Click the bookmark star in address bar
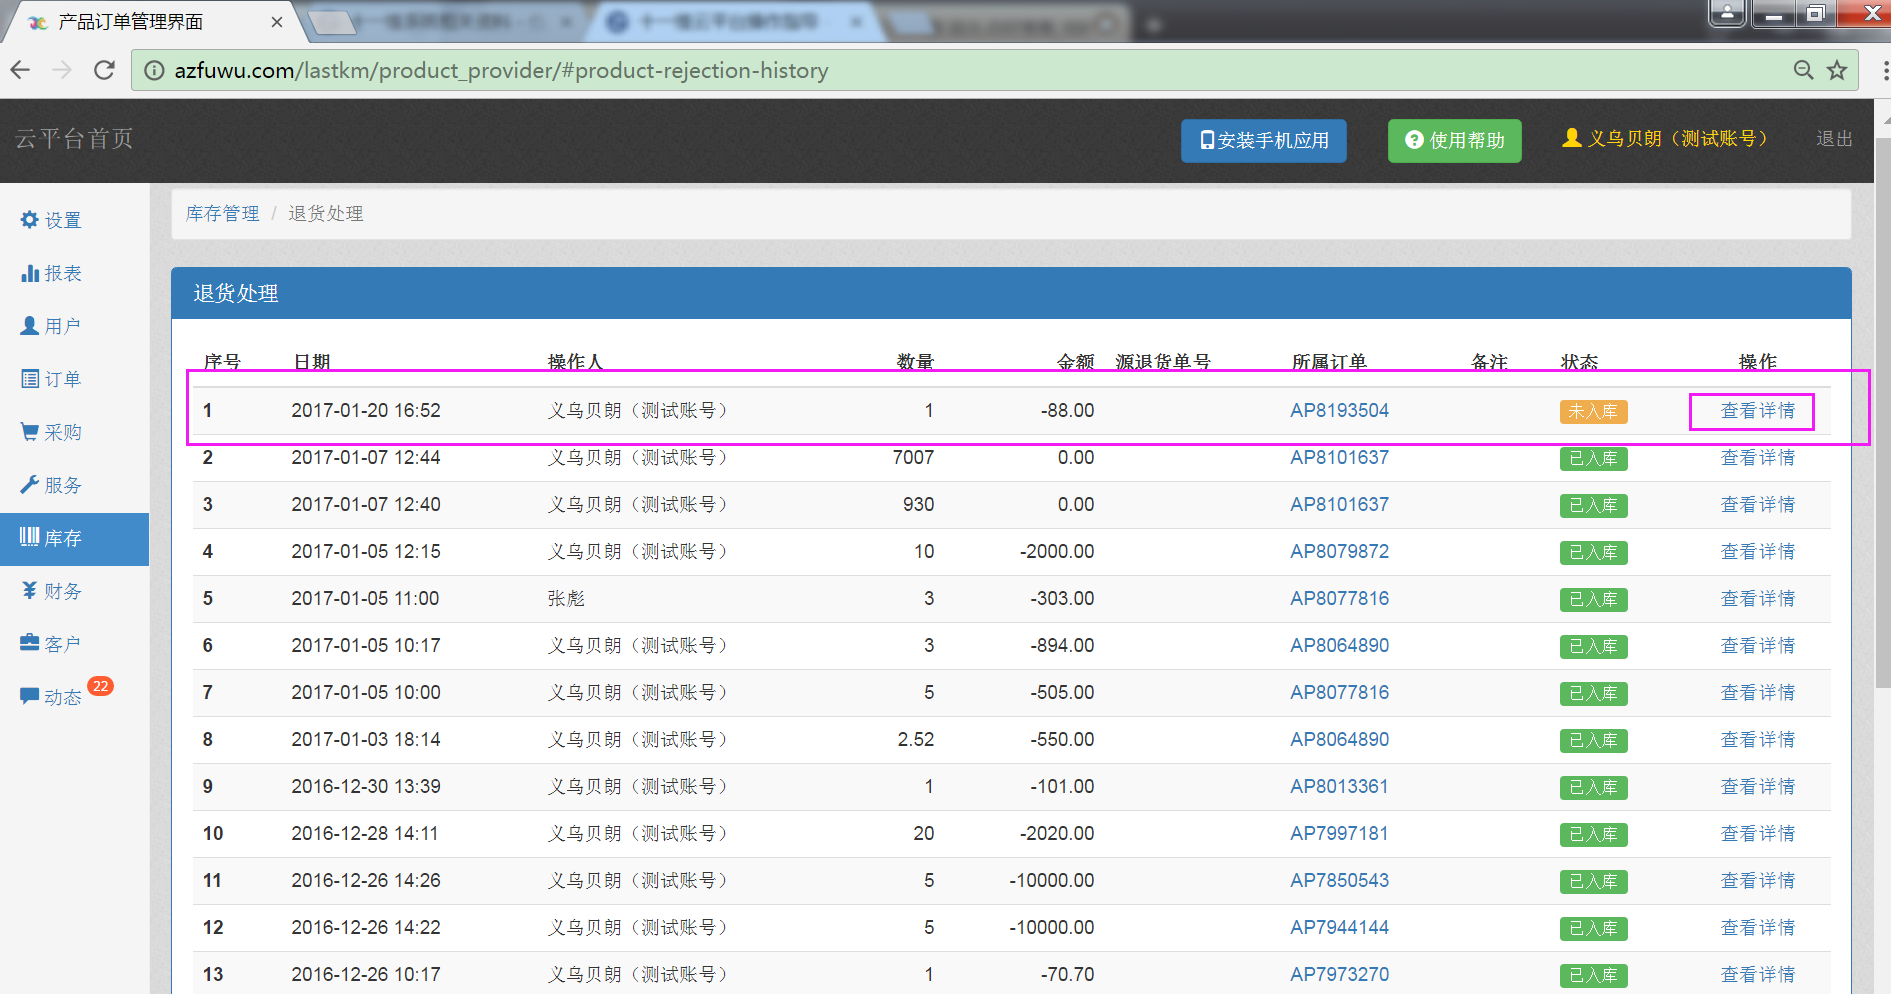The height and width of the screenshot is (994, 1891). [1837, 70]
